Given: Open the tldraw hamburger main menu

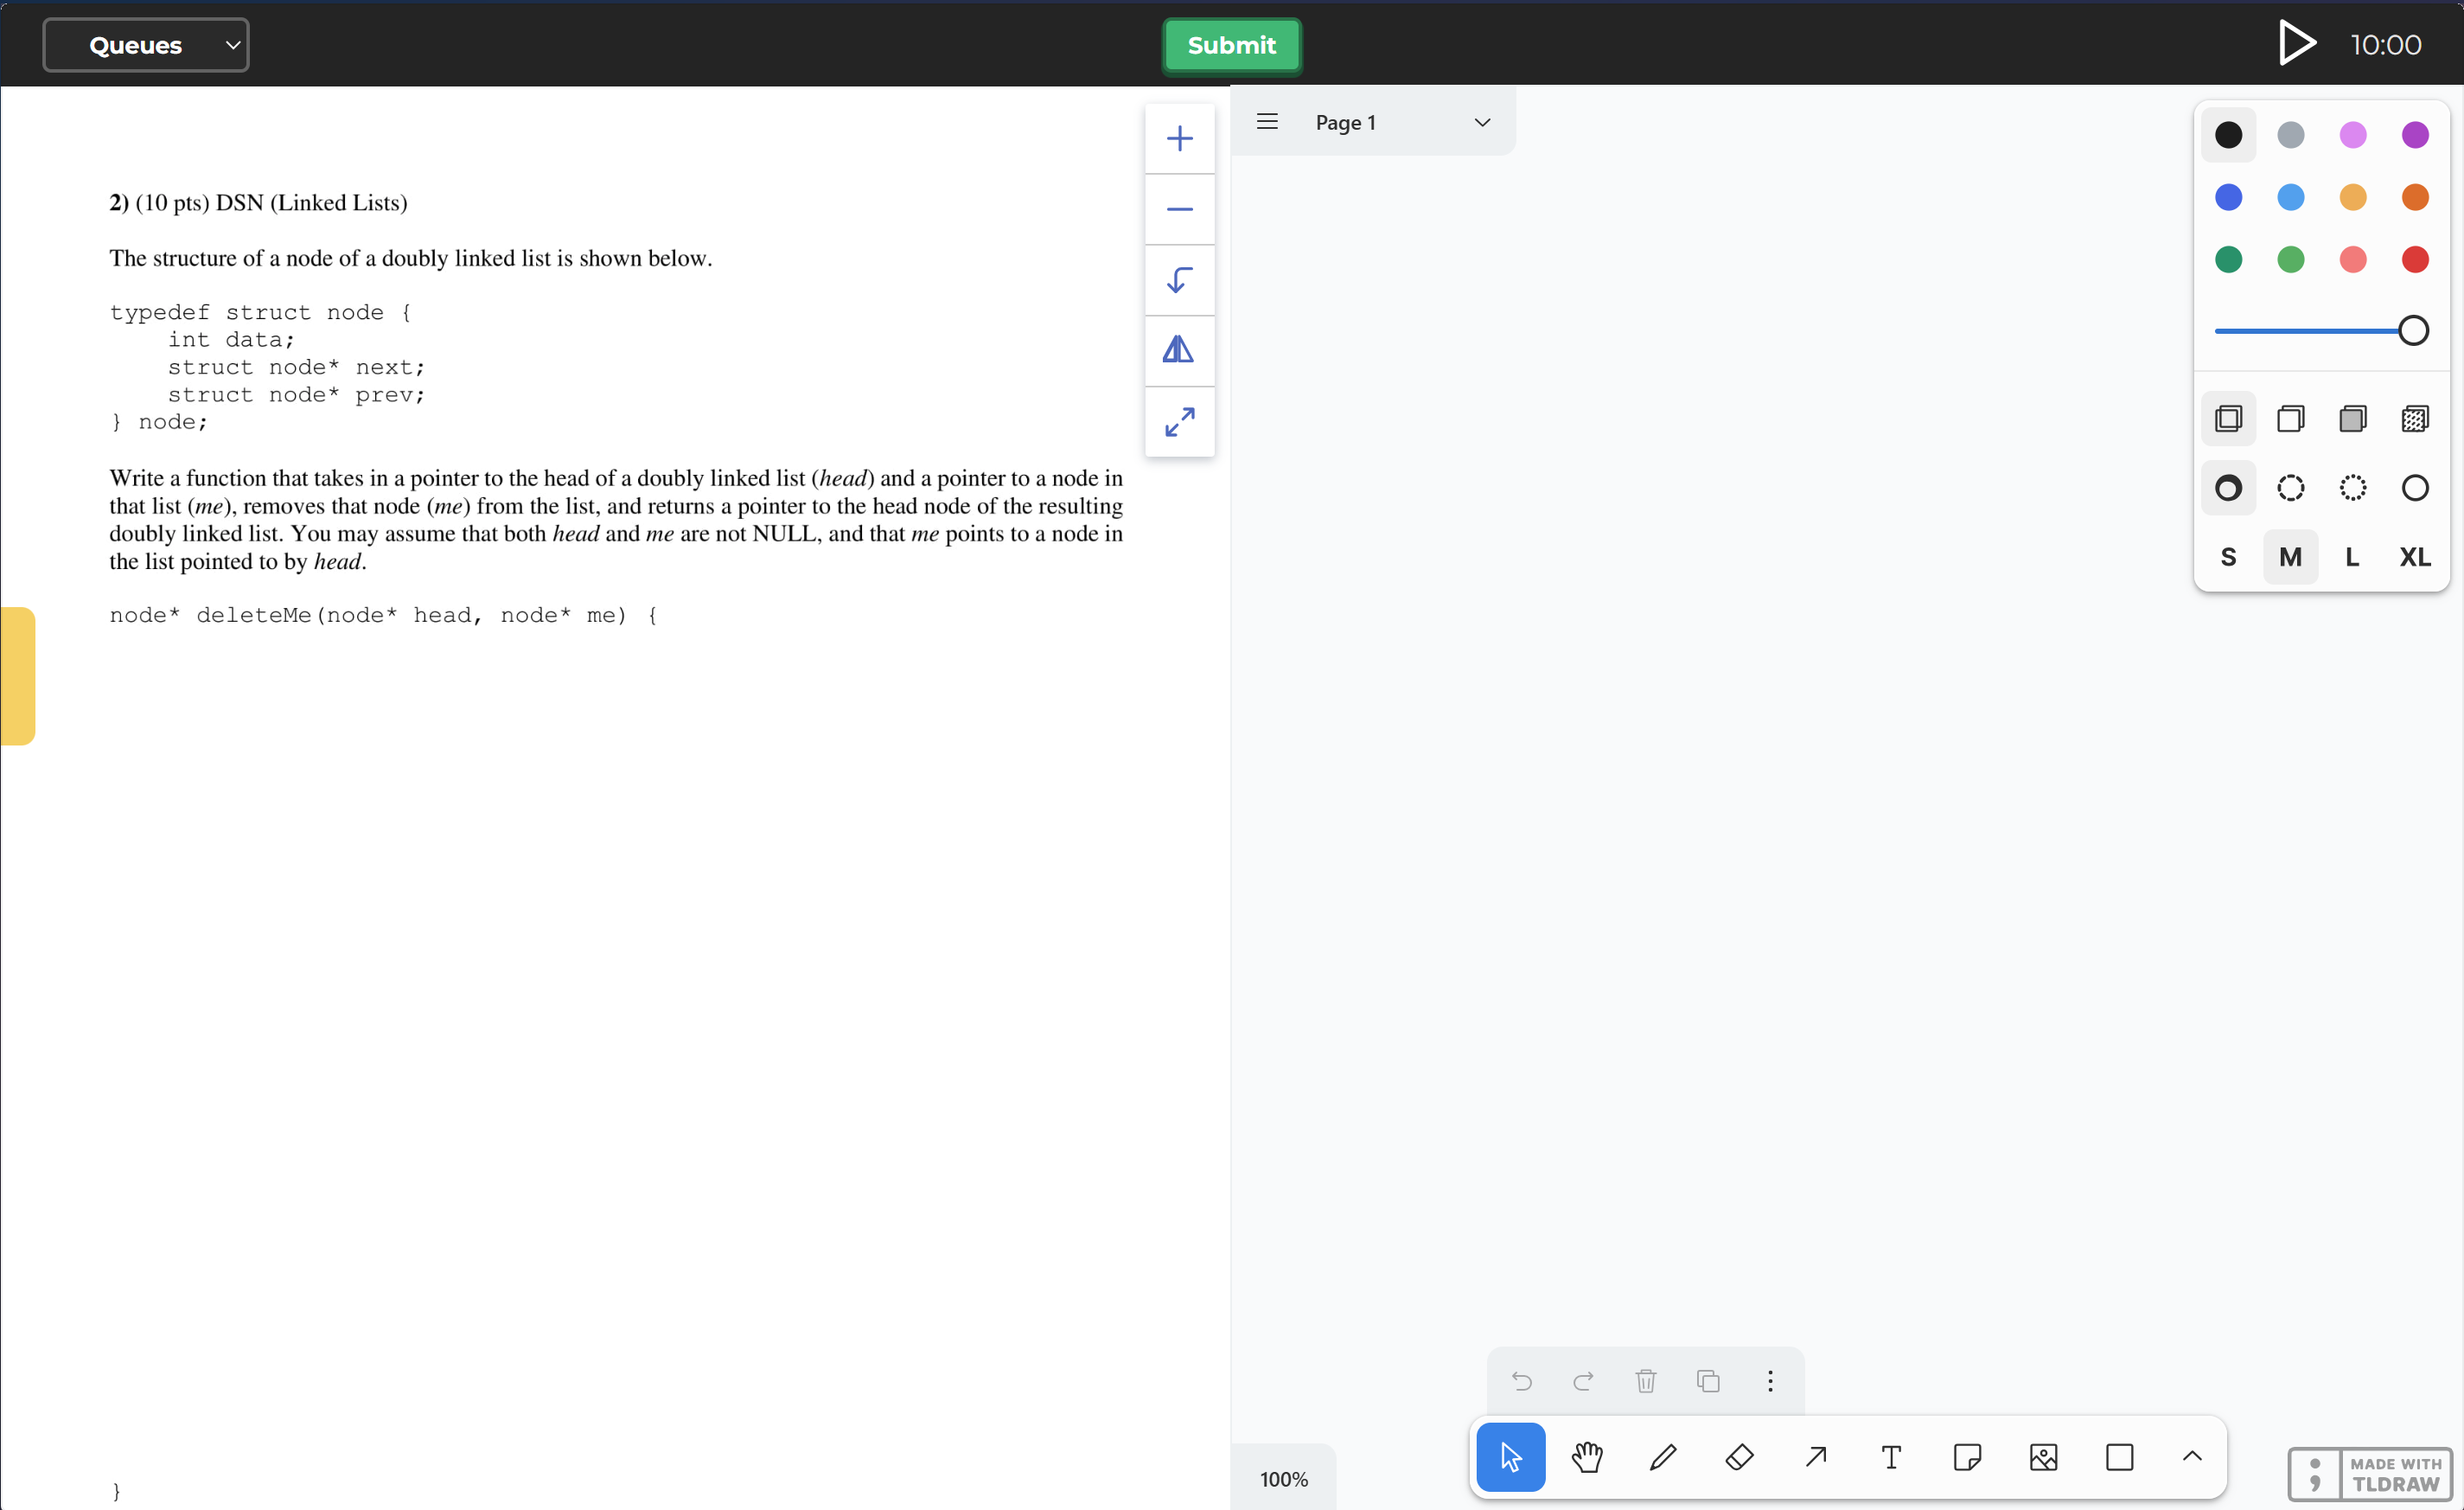Looking at the screenshot, I should click(1267, 122).
